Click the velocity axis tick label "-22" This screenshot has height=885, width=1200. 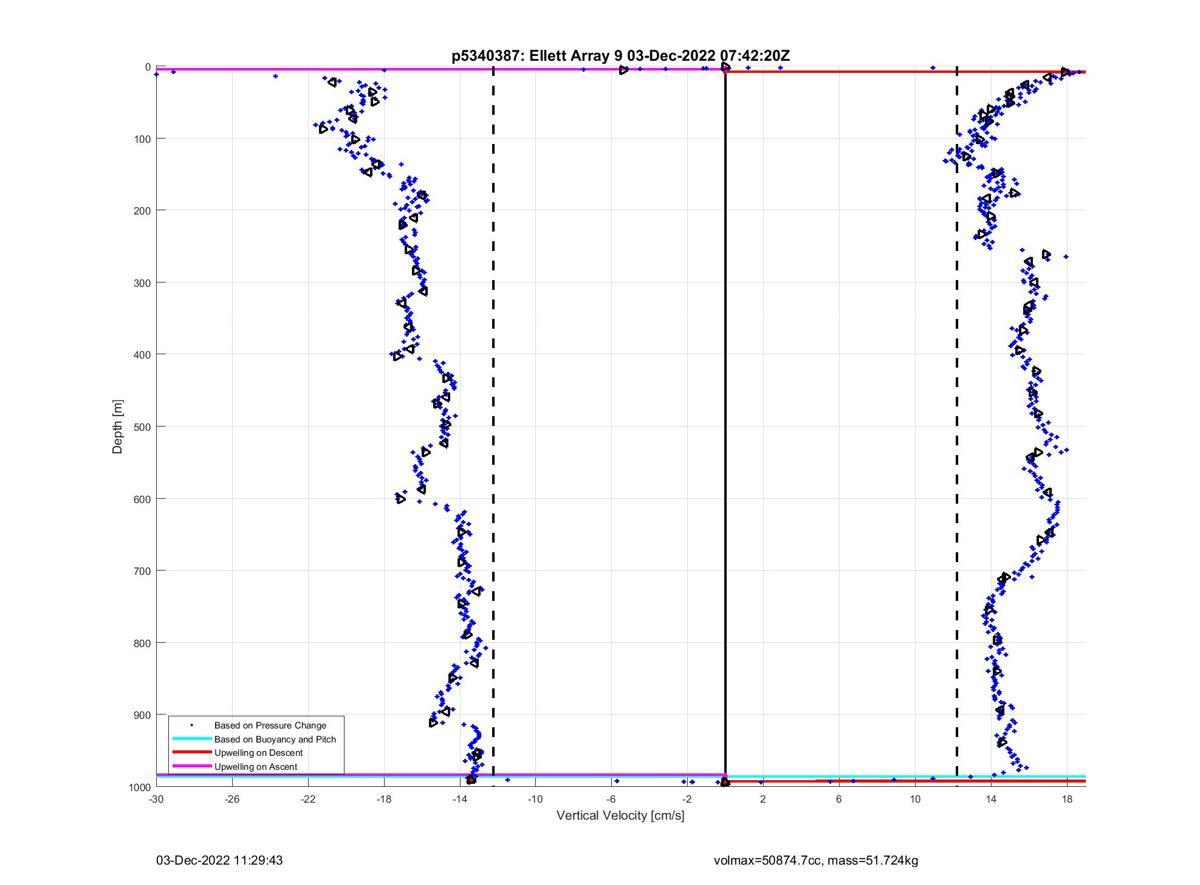pyautogui.click(x=308, y=799)
